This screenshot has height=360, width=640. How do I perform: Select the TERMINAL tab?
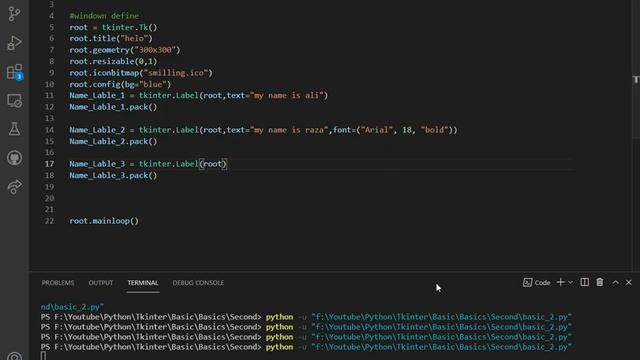coord(143,282)
